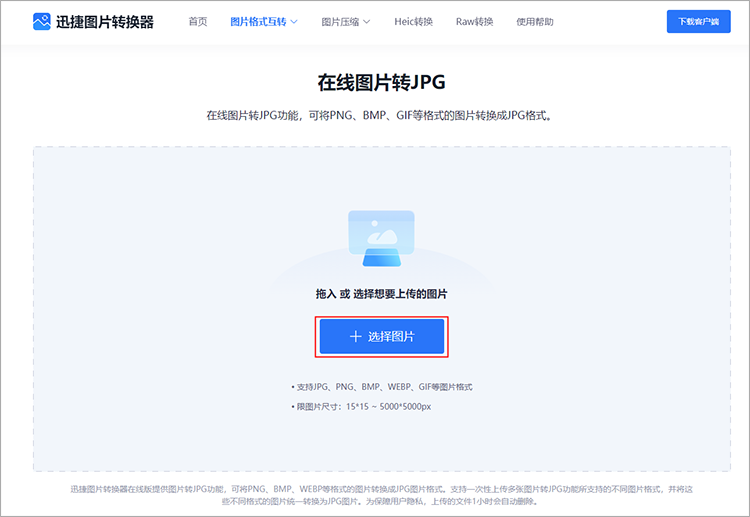Screen dimensions: 750x517
Task: Click the image upload illustration icon
Action: 381,238
